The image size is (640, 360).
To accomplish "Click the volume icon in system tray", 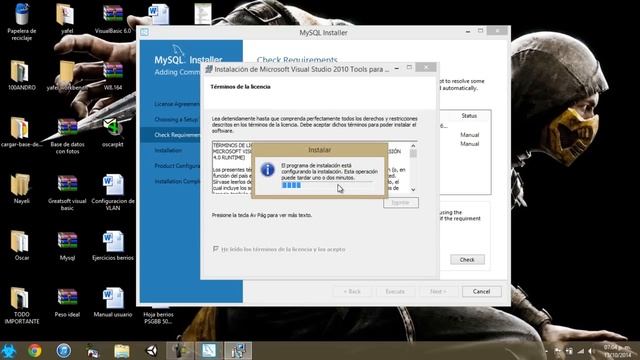I will click(x=590, y=351).
